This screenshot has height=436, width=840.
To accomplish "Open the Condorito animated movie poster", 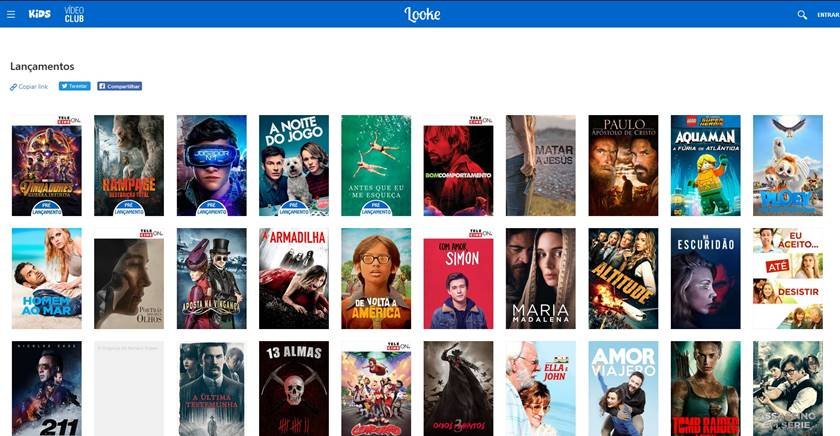I will [376, 389].
